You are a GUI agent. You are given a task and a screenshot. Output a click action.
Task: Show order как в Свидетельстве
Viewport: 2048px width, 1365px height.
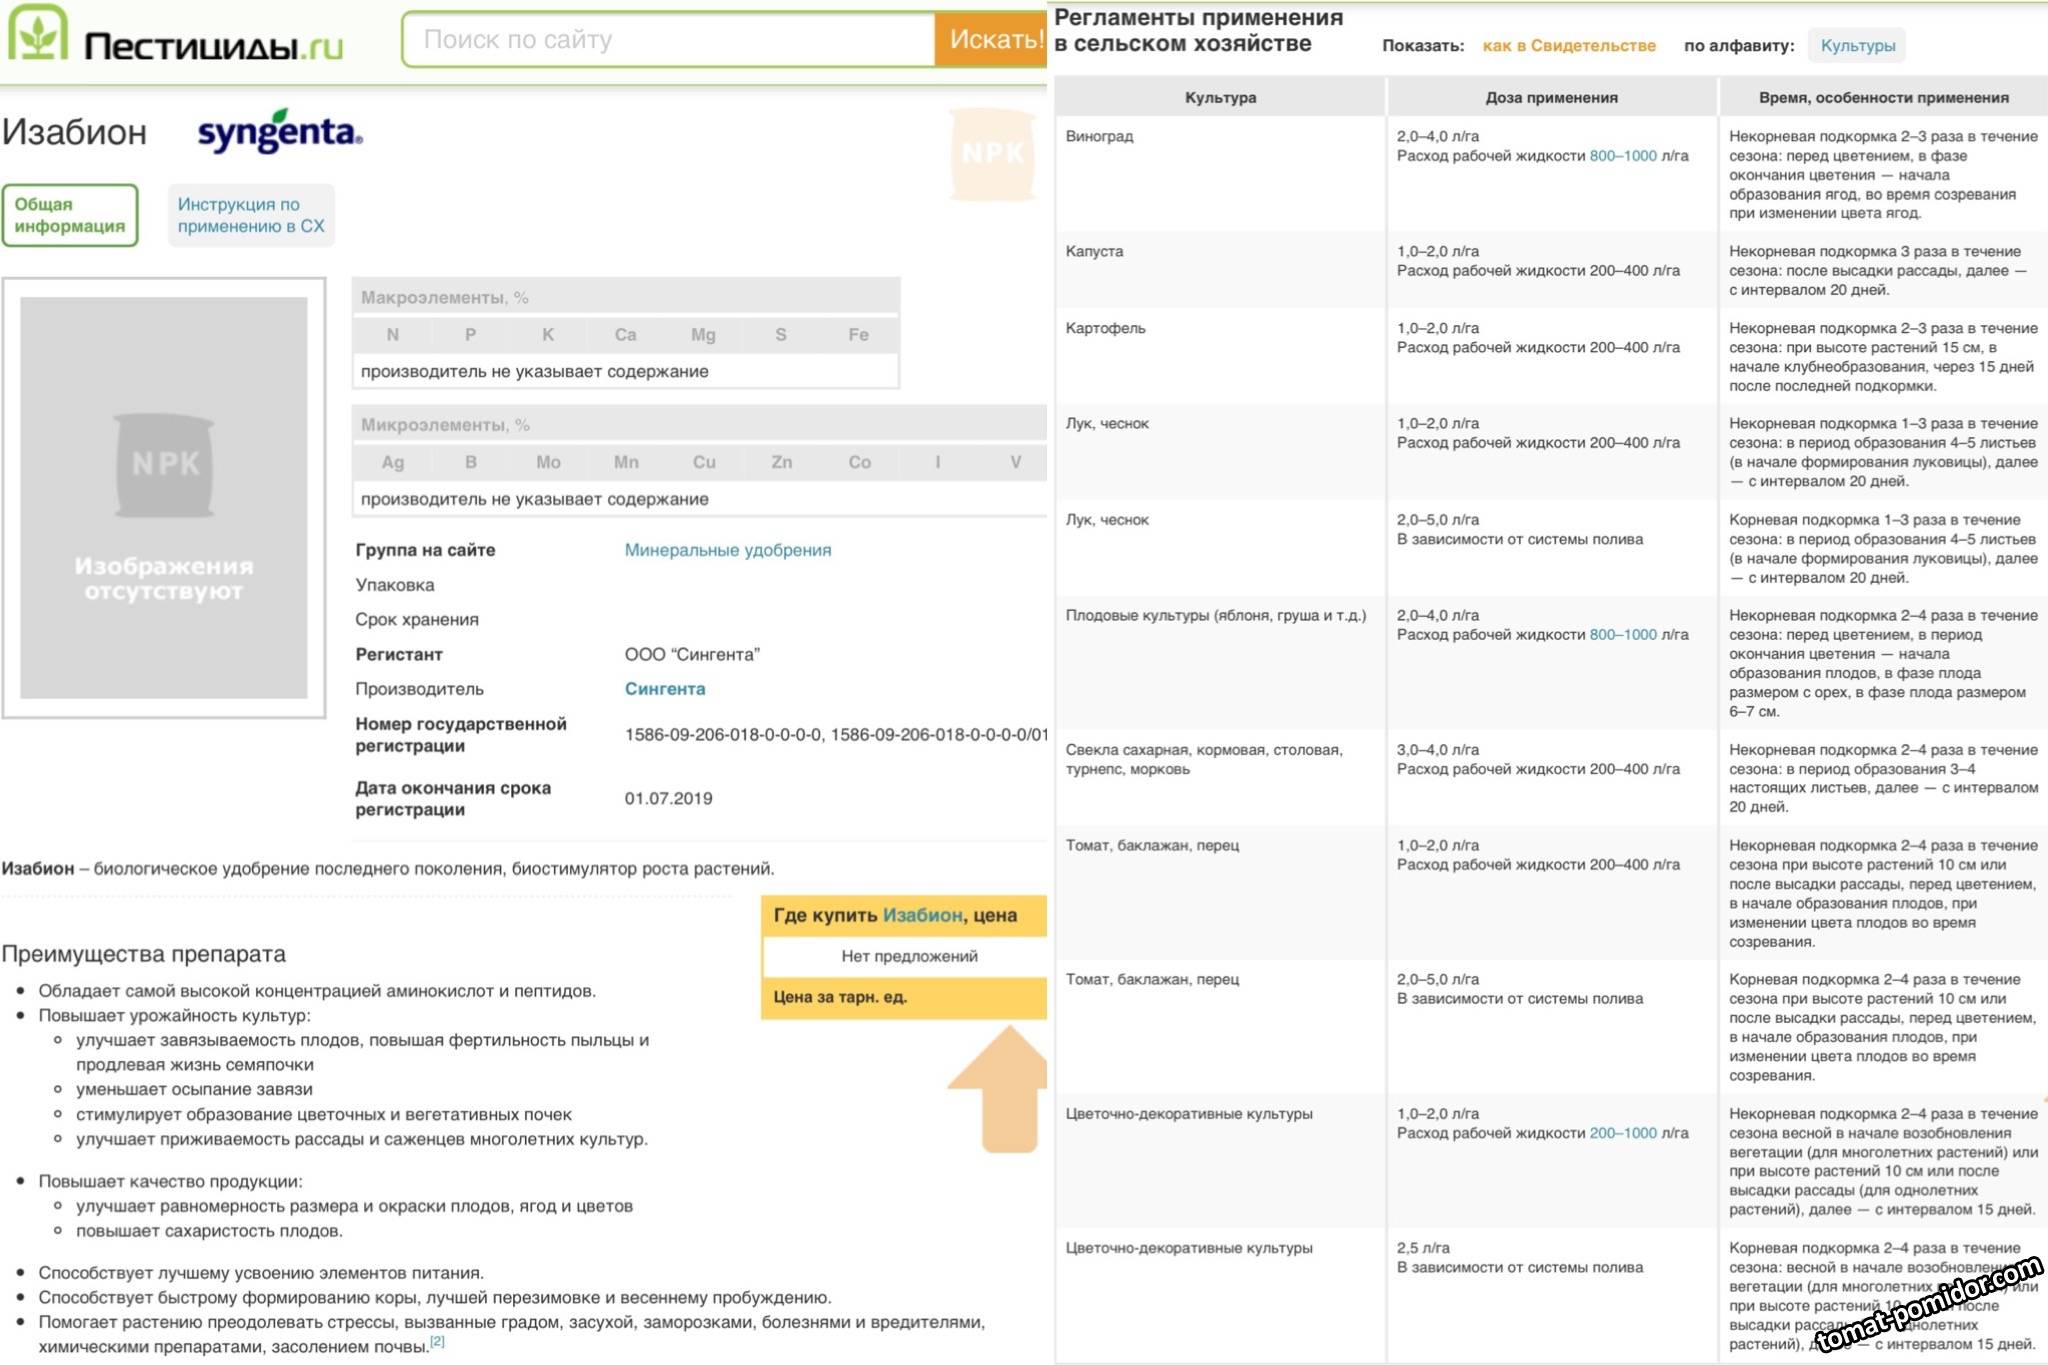click(x=1568, y=46)
